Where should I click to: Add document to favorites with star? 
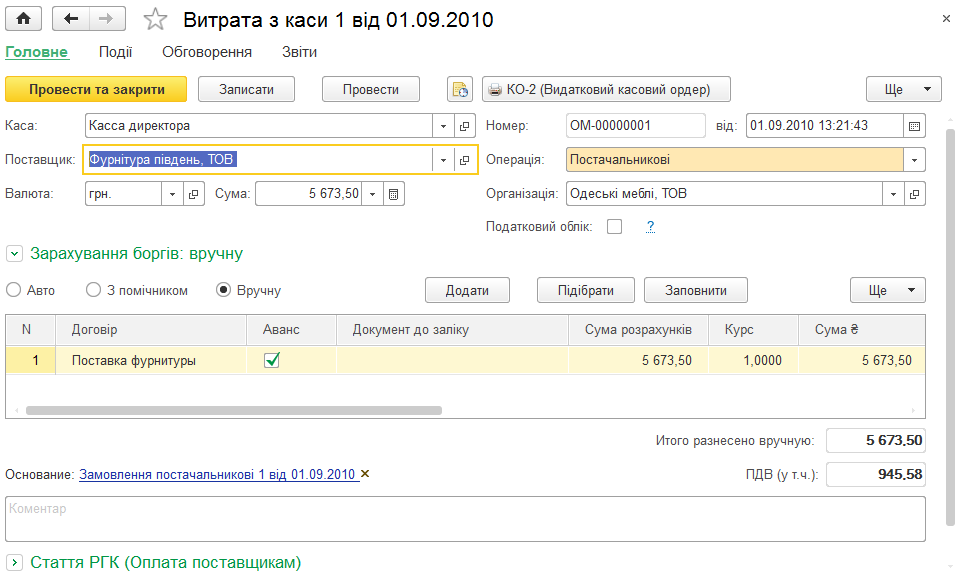pos(155,19)
